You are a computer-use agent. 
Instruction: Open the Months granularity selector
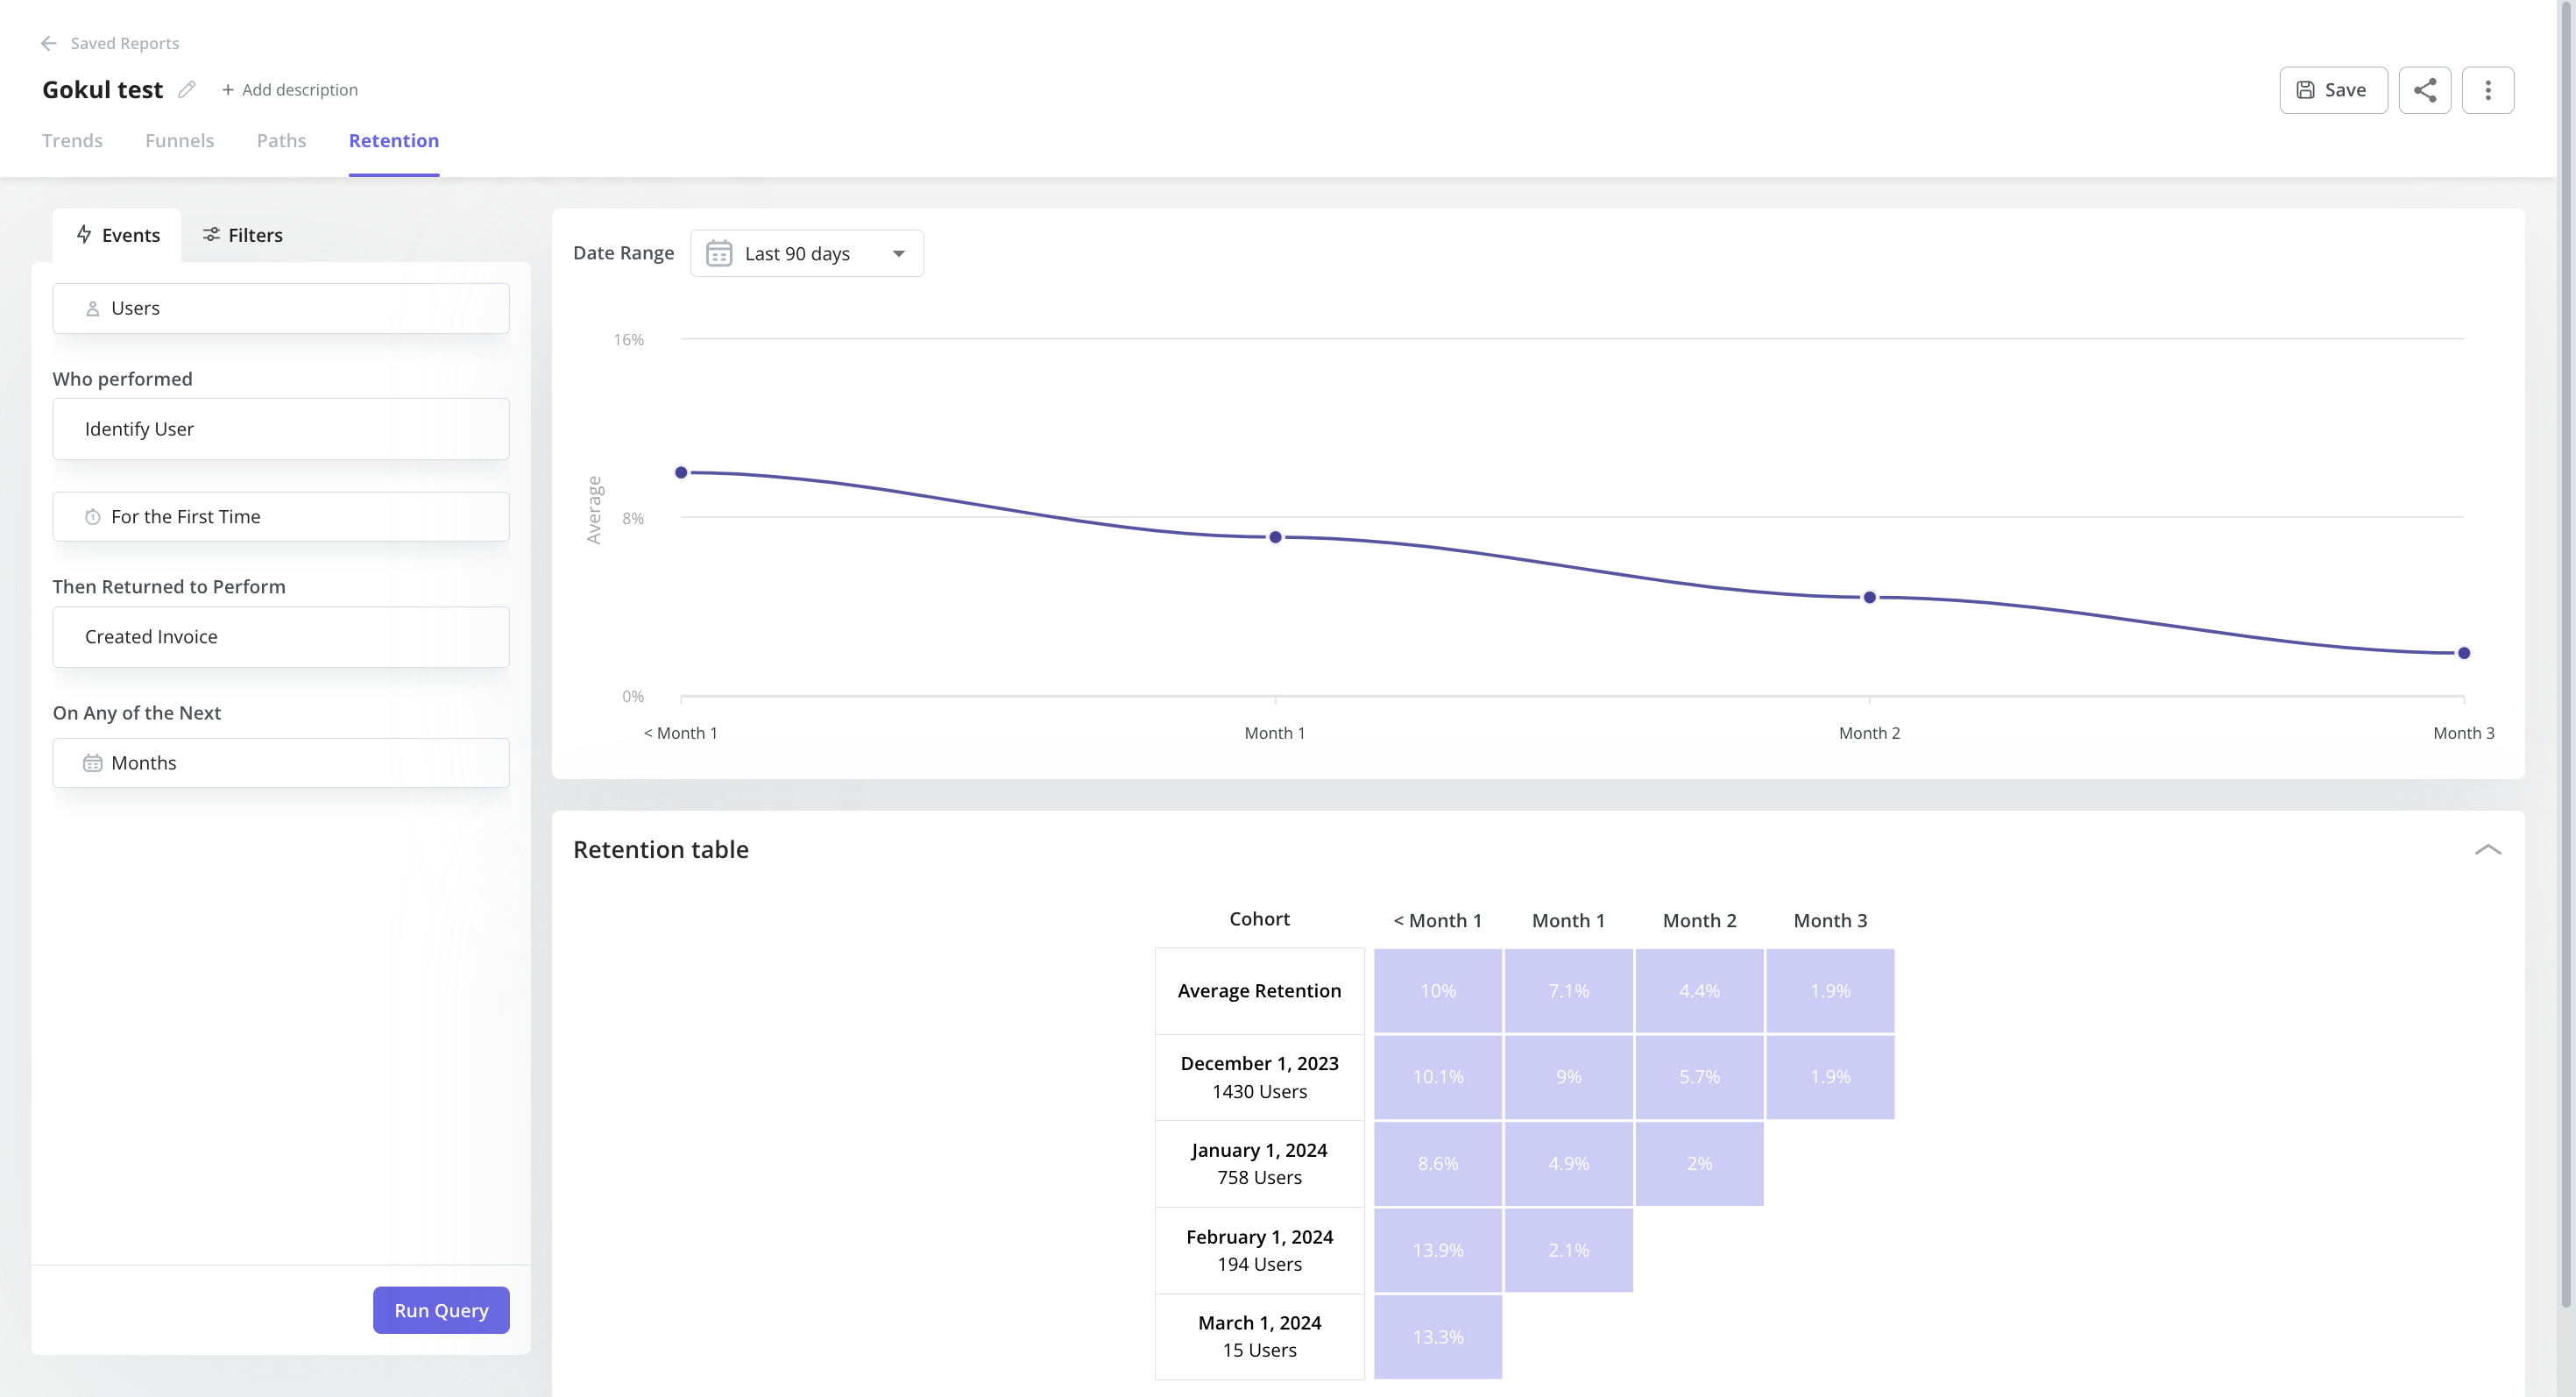click(x=280, y=762)
